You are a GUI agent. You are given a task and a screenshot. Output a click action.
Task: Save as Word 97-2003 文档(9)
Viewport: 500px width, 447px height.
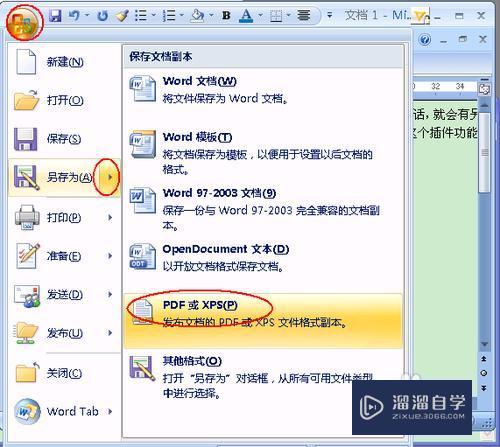[263, 209]
